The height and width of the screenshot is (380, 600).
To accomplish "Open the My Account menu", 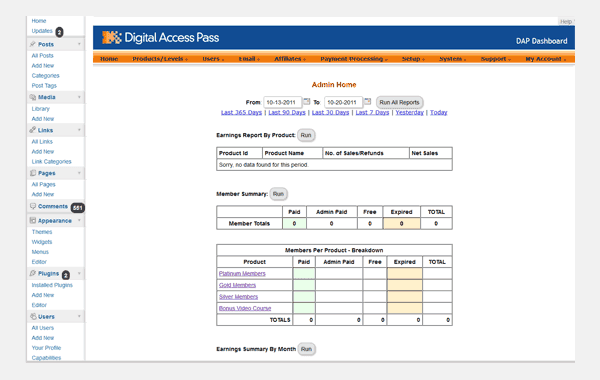I will tap(546, 59).
